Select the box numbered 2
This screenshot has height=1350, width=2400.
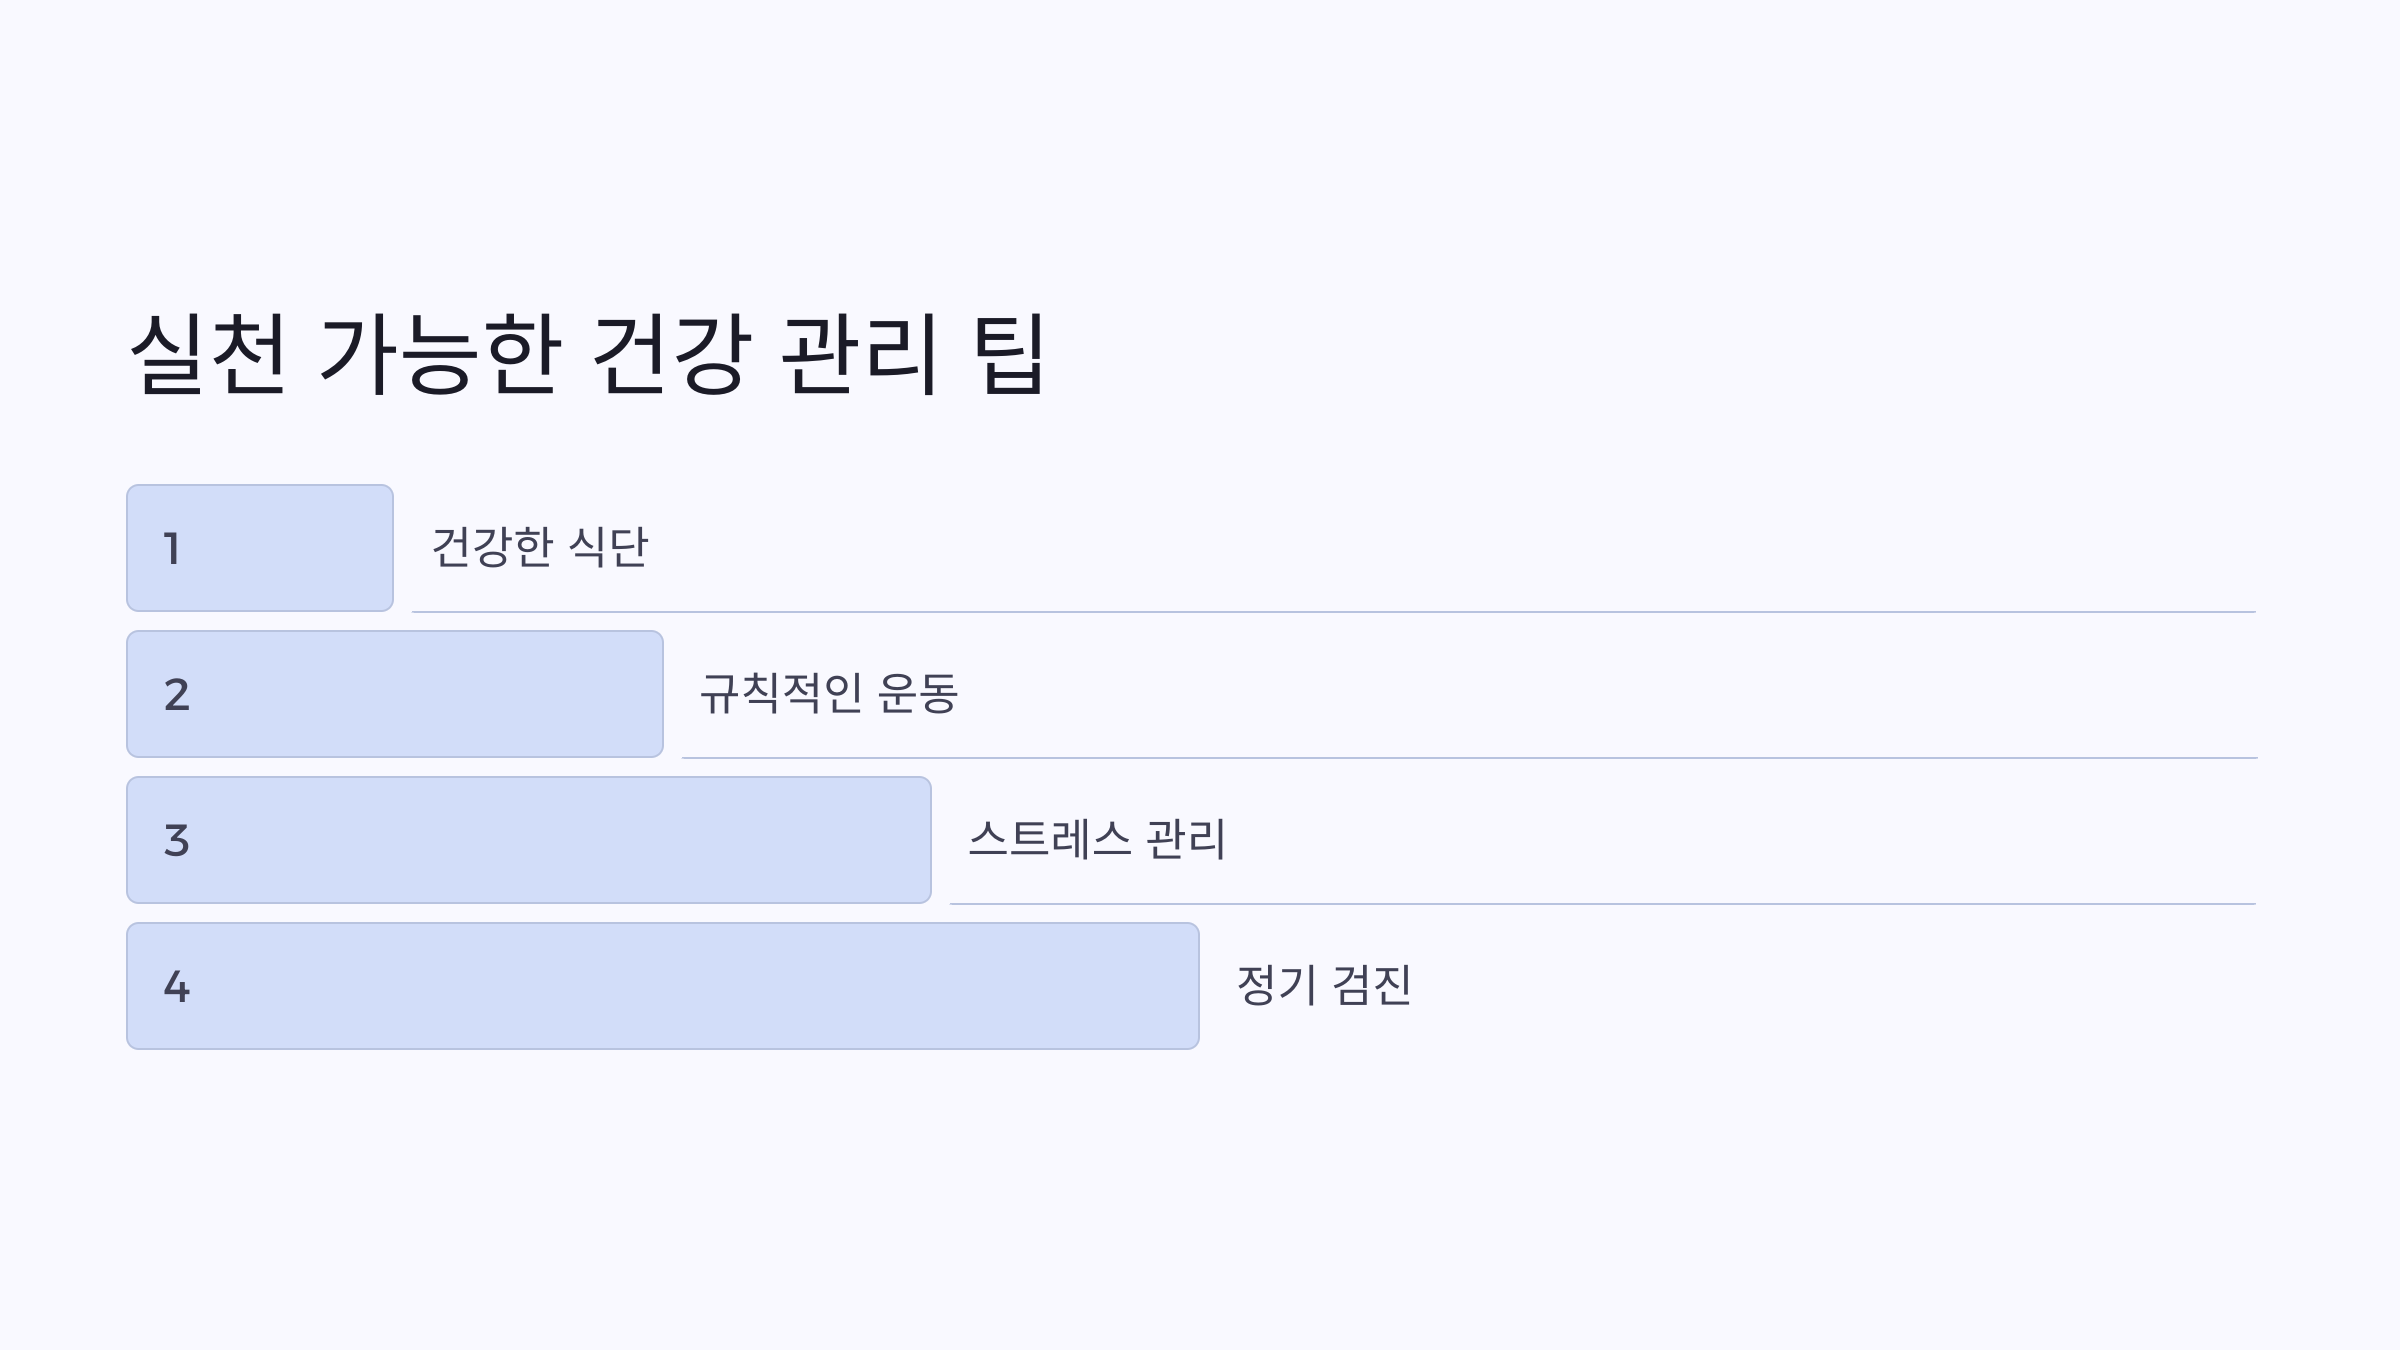pos(395,694)
